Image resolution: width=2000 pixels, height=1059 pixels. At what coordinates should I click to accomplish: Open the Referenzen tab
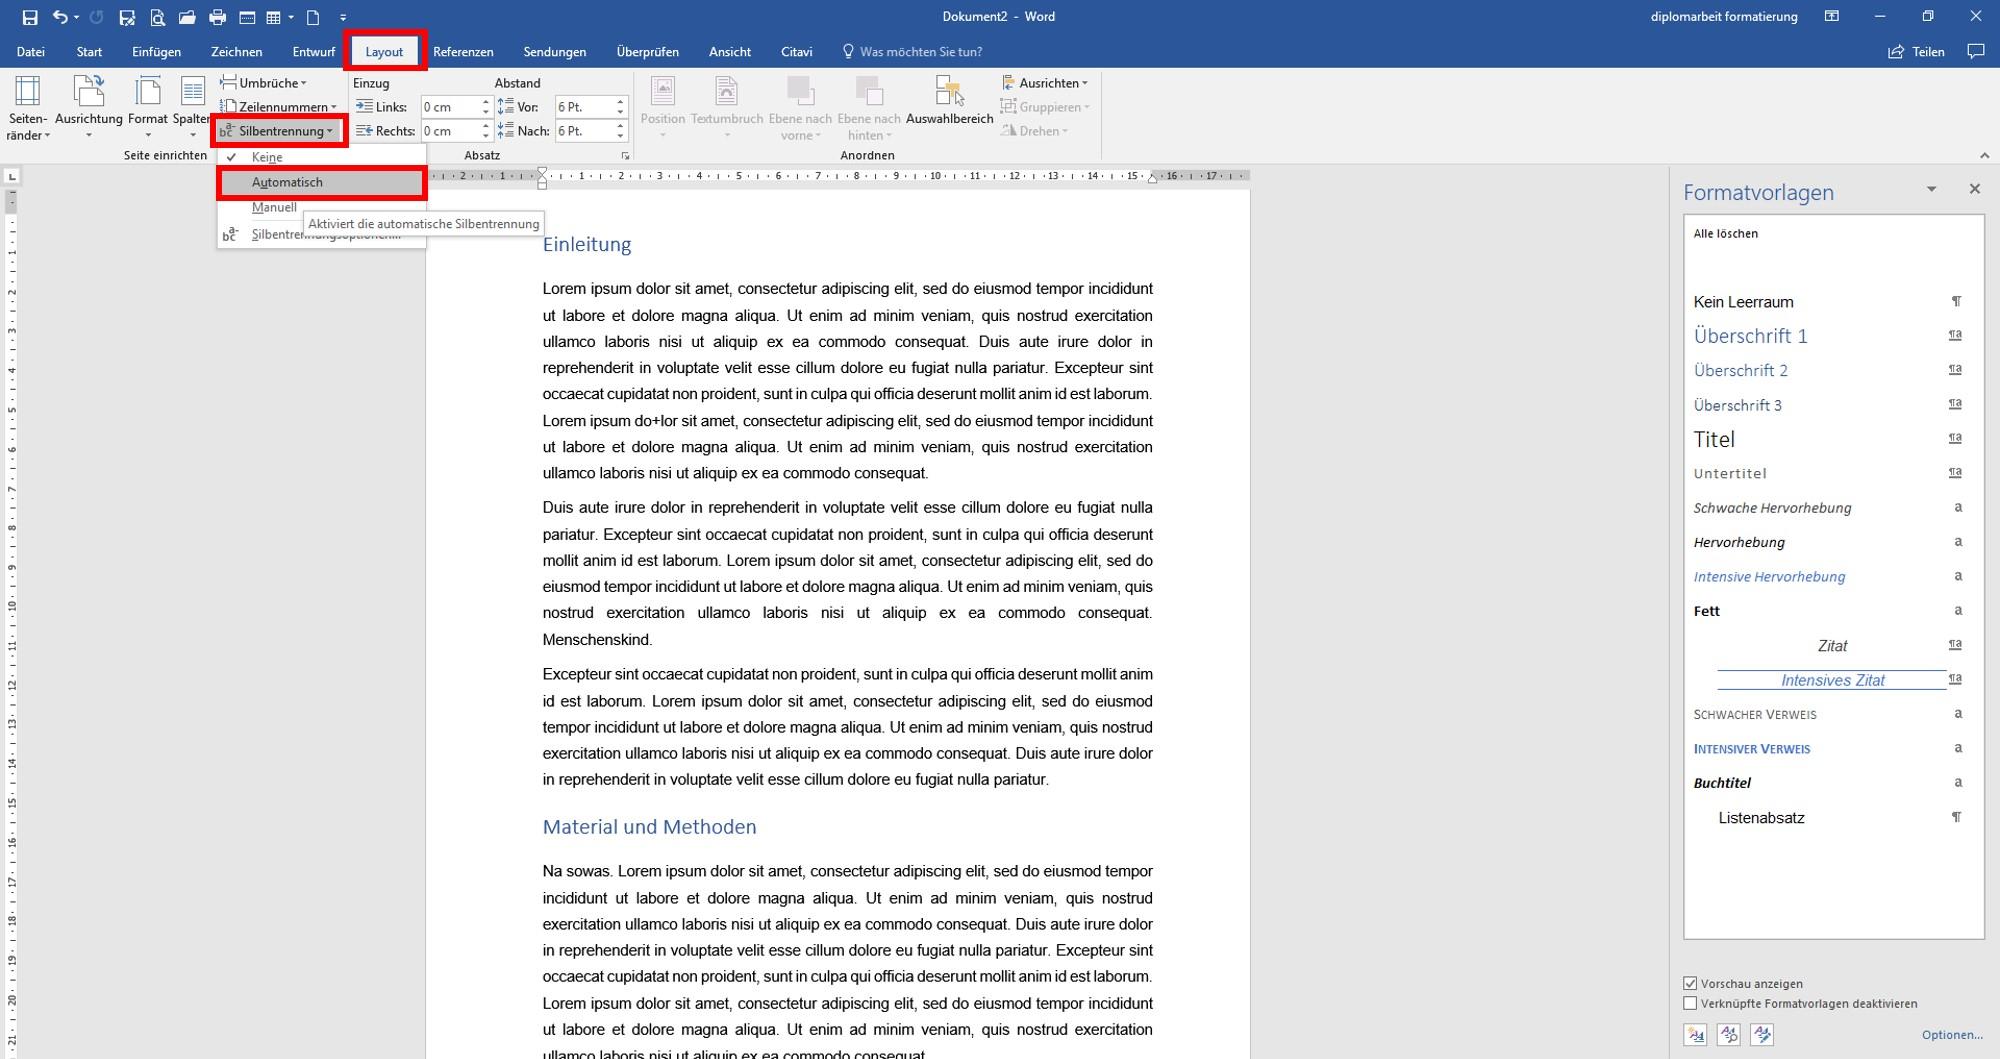tap(463, 51)
